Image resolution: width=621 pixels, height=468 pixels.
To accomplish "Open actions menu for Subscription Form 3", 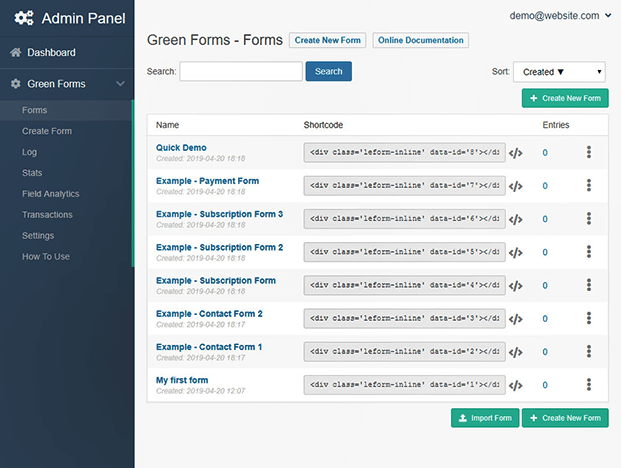I will (589, 219).
